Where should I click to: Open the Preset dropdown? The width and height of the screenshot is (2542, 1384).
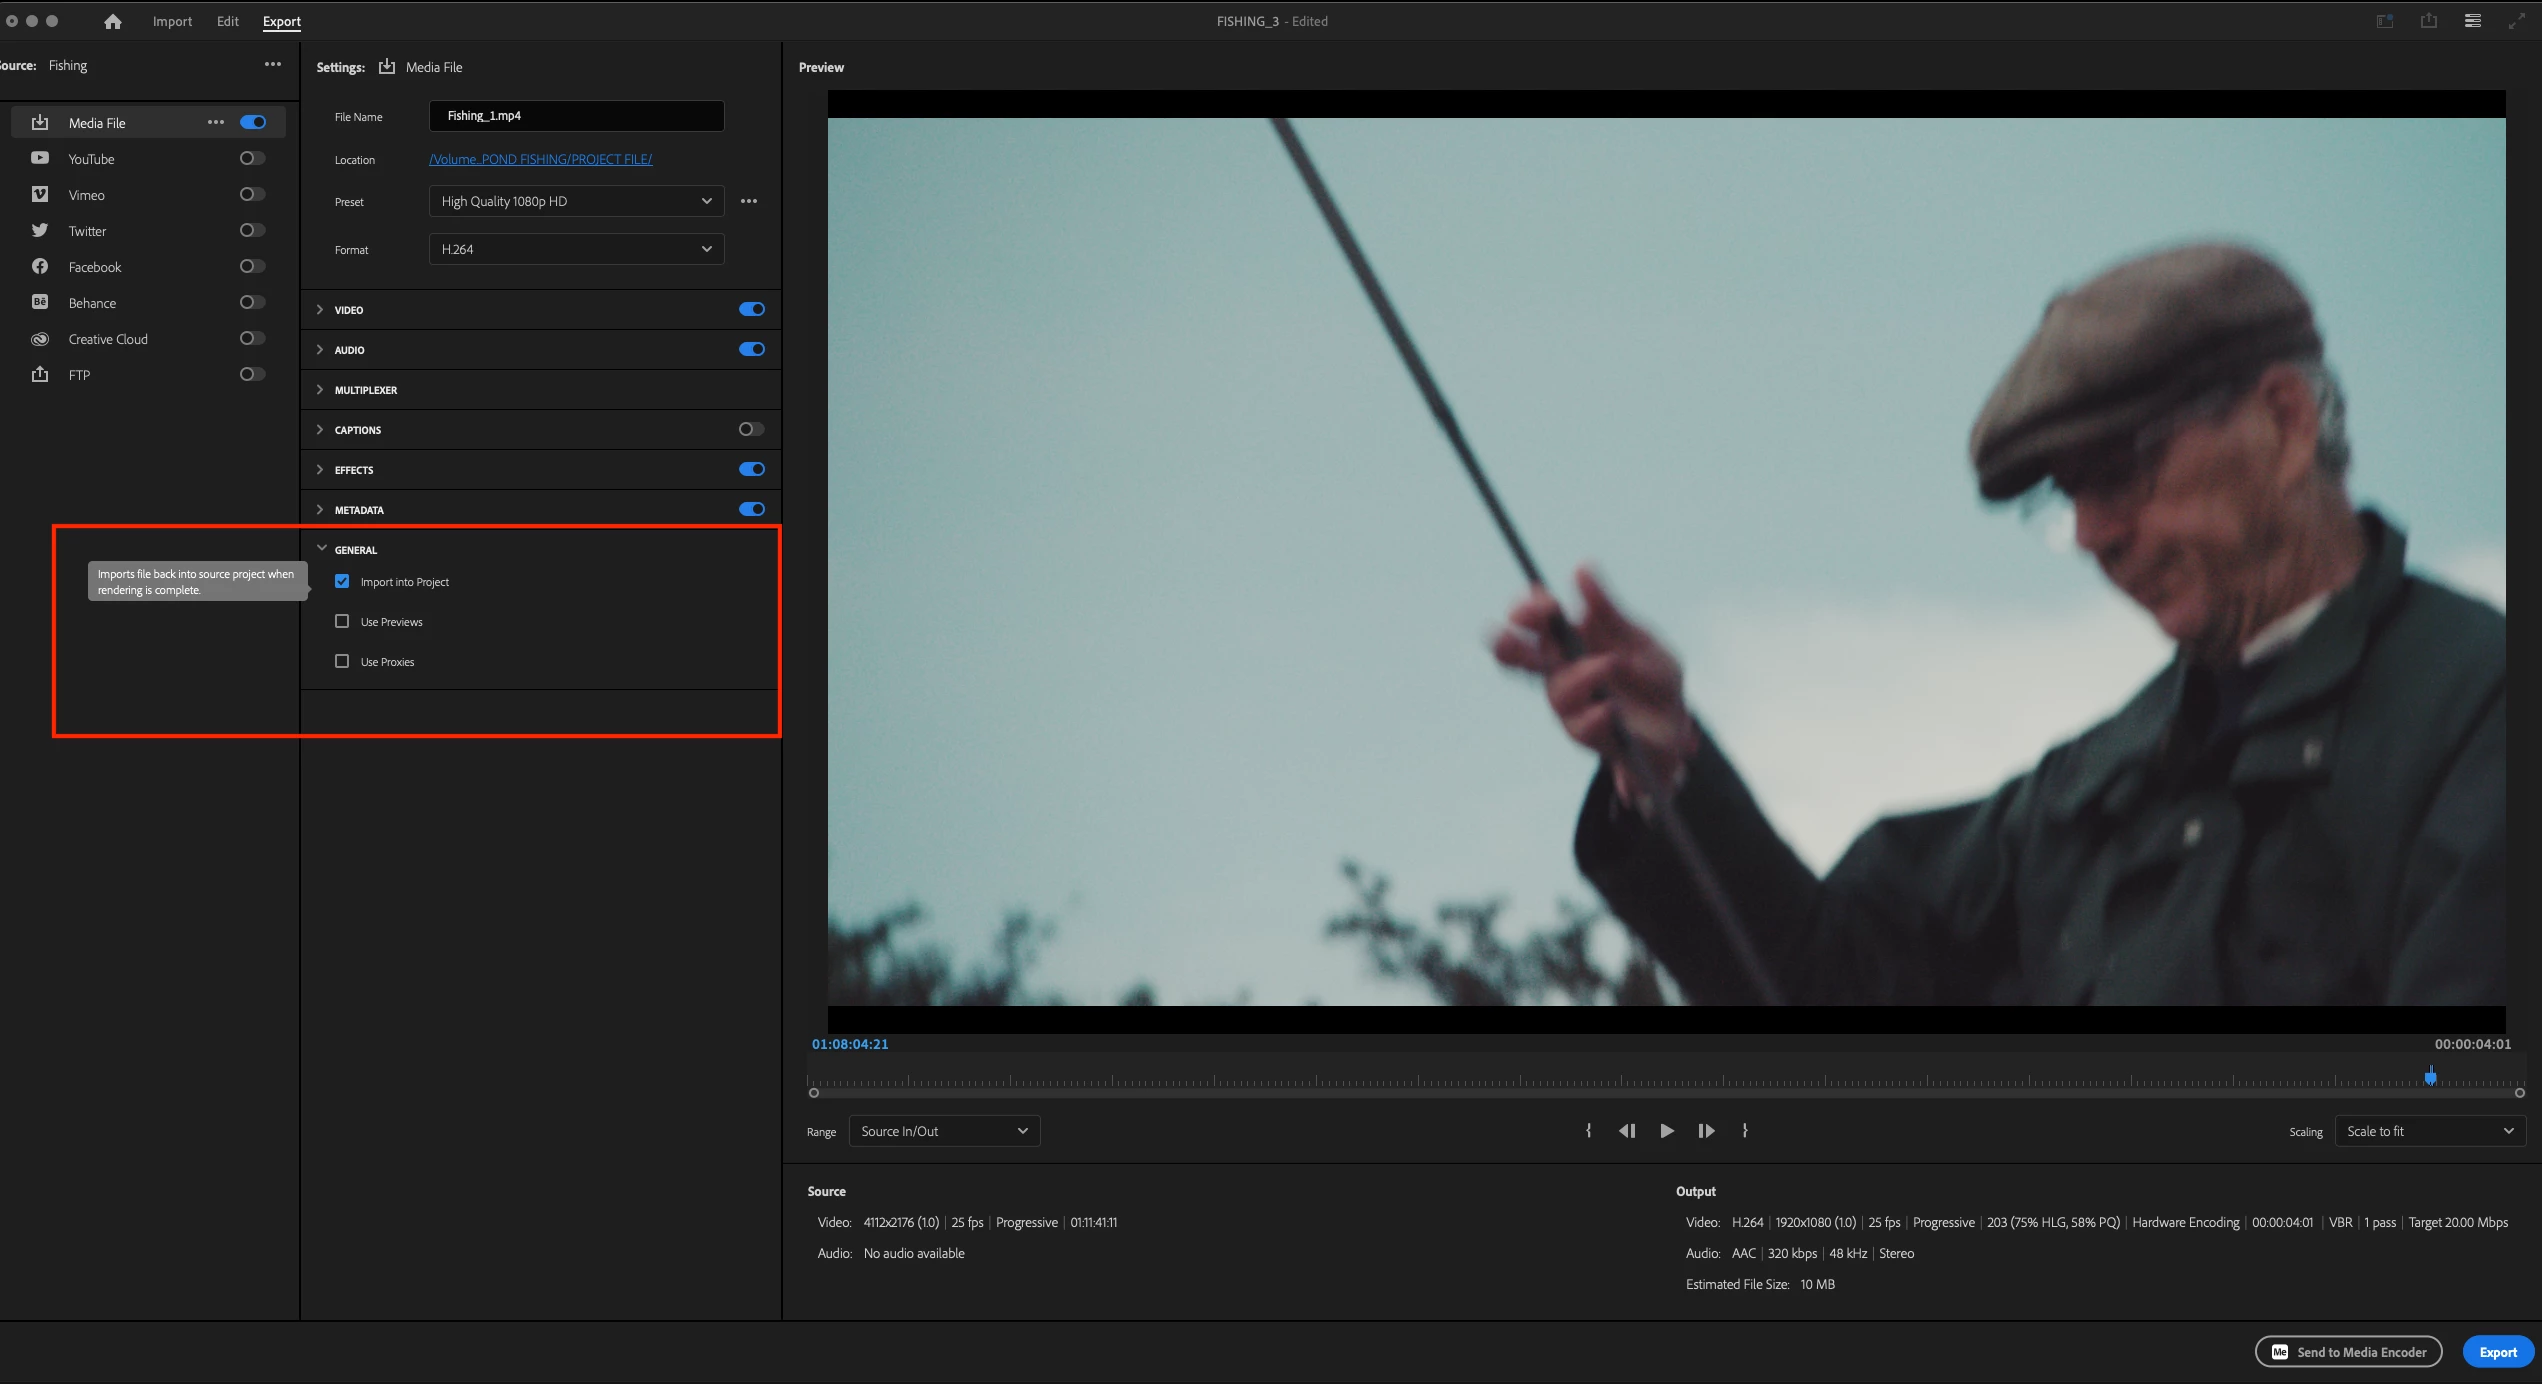(x=576, y=201)
